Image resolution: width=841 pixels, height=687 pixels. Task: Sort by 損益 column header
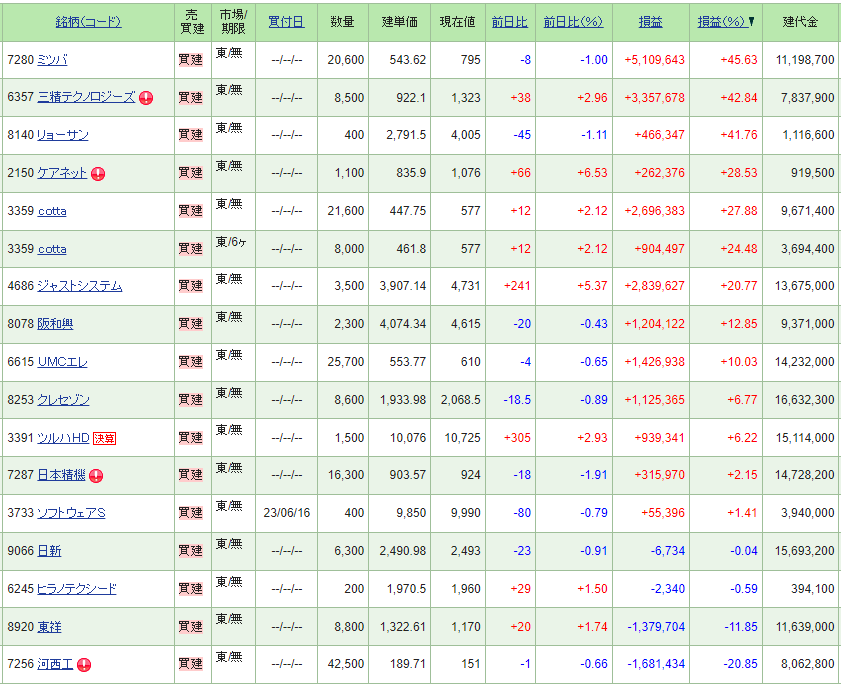click(x=651, y=22)
